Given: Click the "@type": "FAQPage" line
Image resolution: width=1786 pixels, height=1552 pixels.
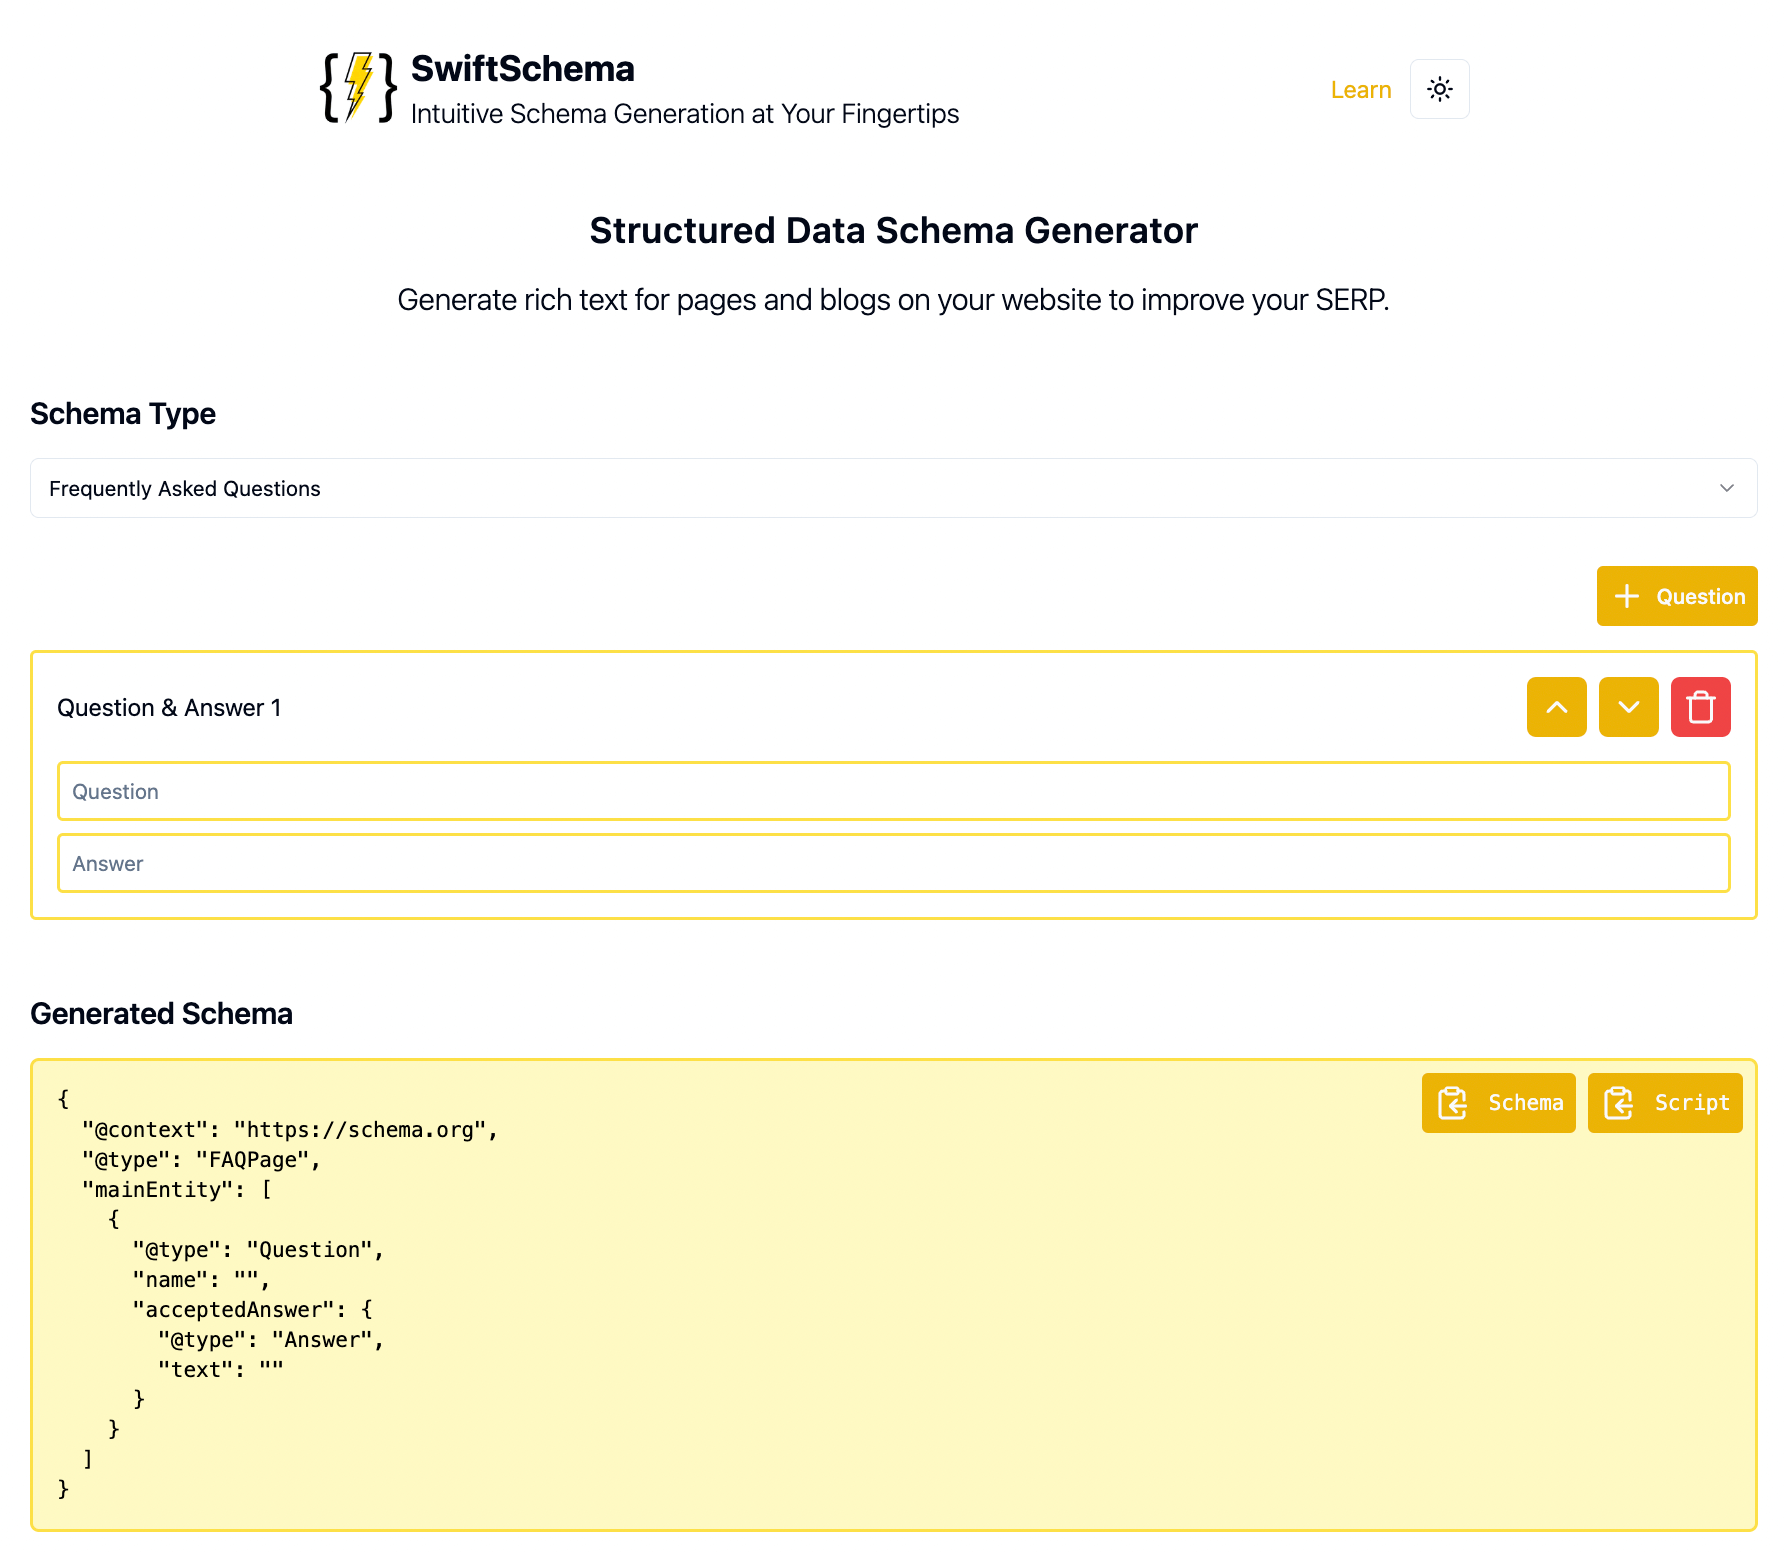Looking at the screenshot, I should tap(201, 1160).
